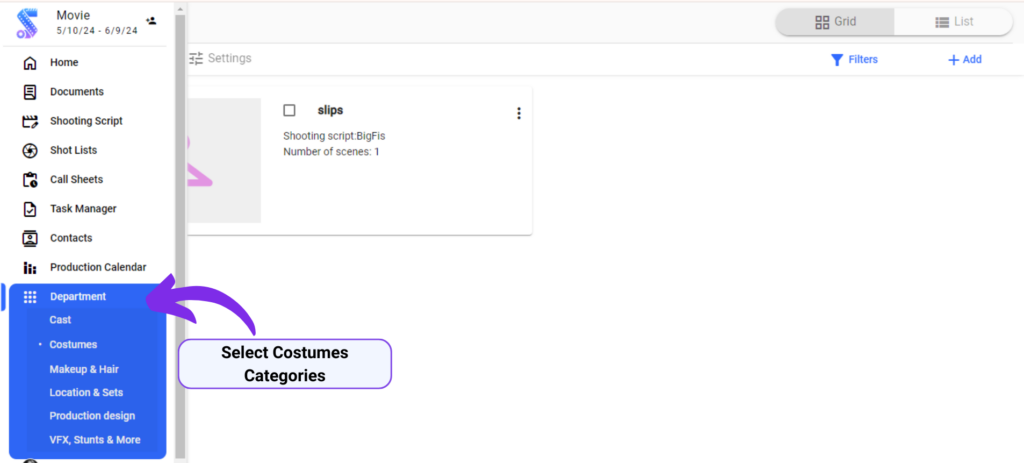Viewport: 1024px width, 463px height.
Task: Open the three-dot menu on slips card
Action: tap(518, 113)
